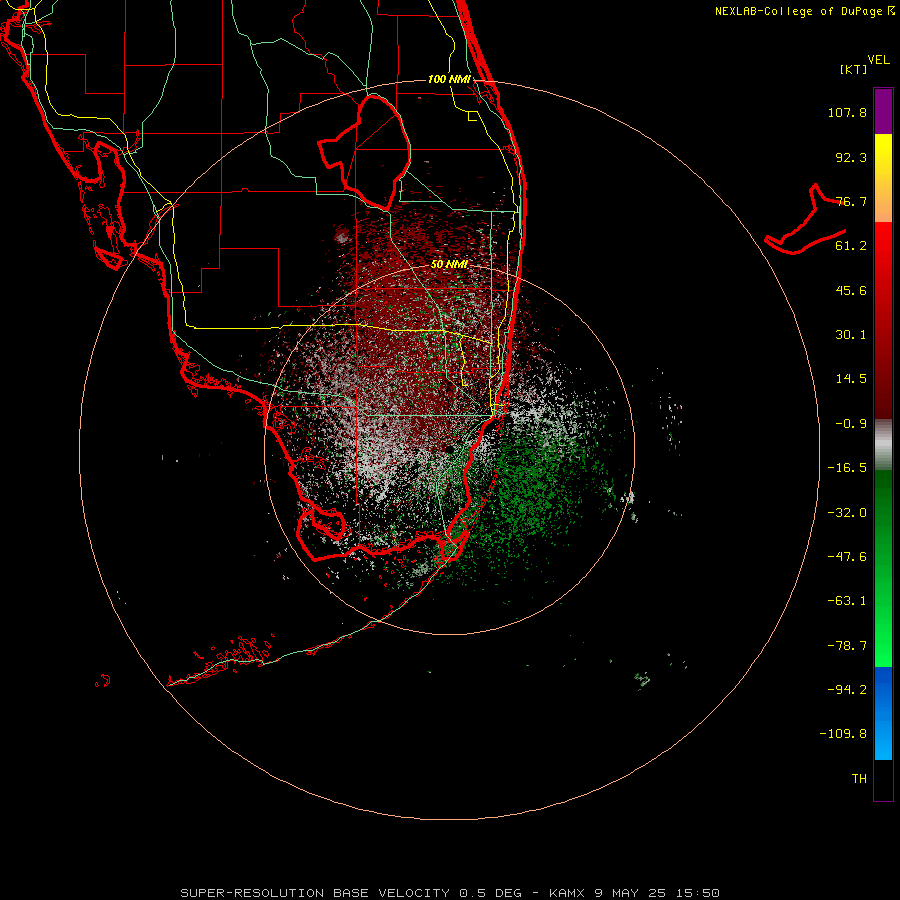This screenshot has width=900, height=900.
Task: Click the 45.6 scale value
Action: coord(851,290)
